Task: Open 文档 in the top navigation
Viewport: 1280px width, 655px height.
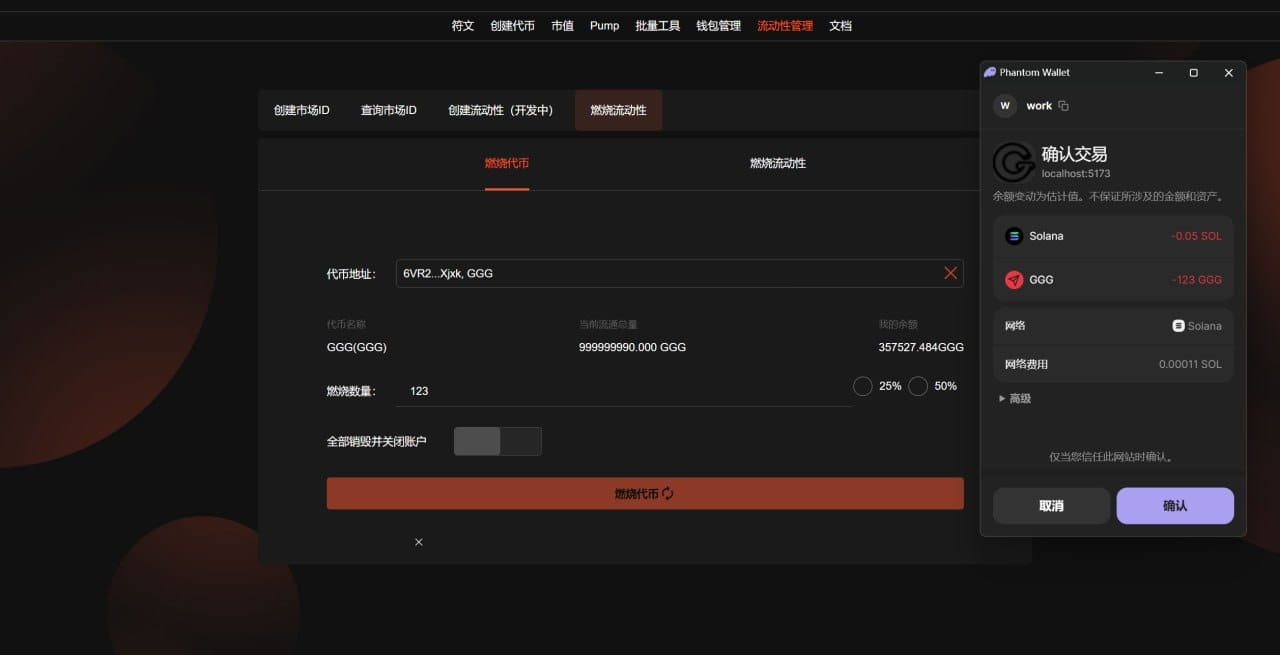Action: 841,26
